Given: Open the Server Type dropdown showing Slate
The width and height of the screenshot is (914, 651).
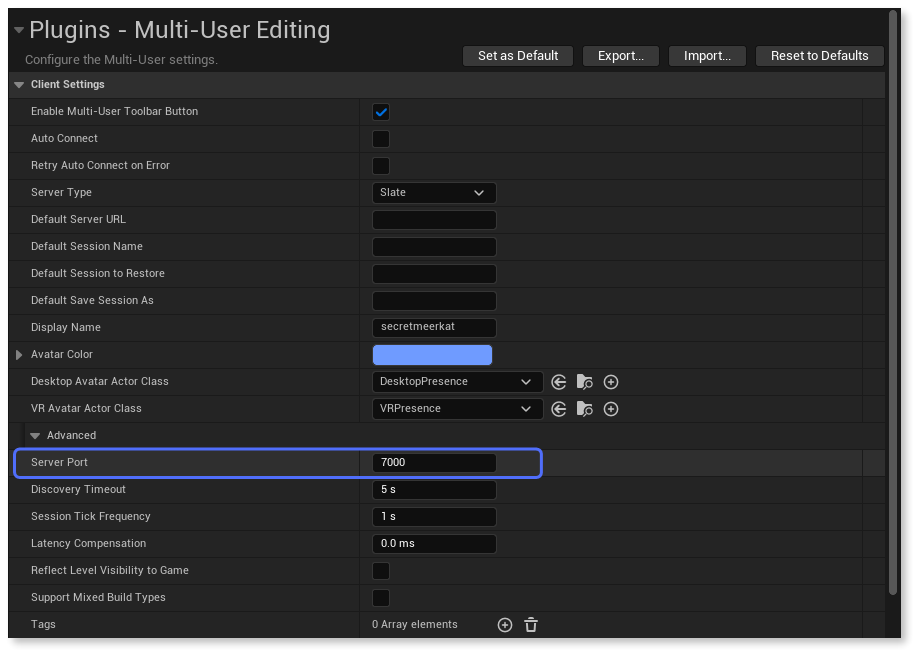Looking at the screenshot, I should coord(434,193).
